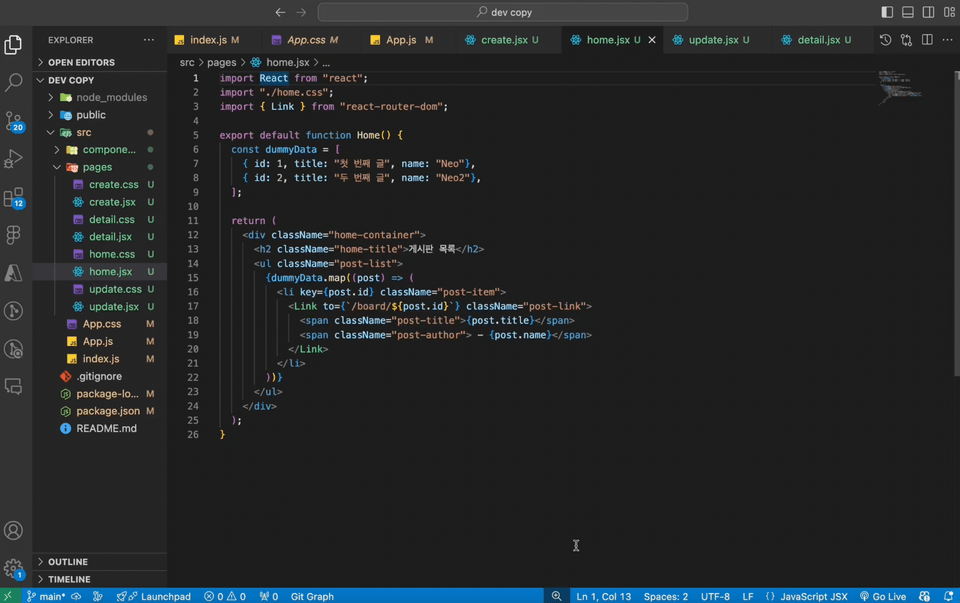Click the Open Changes history icon in the editor toolbar
This screenshot has width=960, height=603.
[x=885, y=40]
